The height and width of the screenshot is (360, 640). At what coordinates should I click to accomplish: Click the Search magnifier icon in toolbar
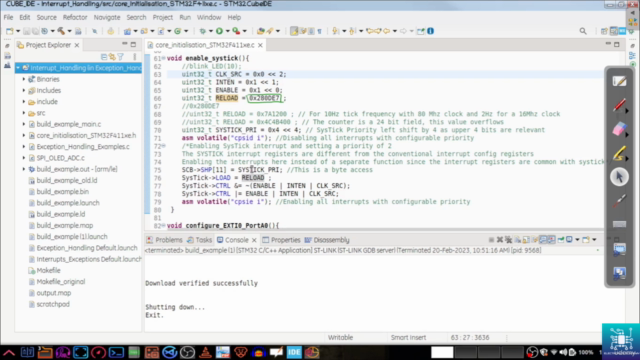(583, 31)
